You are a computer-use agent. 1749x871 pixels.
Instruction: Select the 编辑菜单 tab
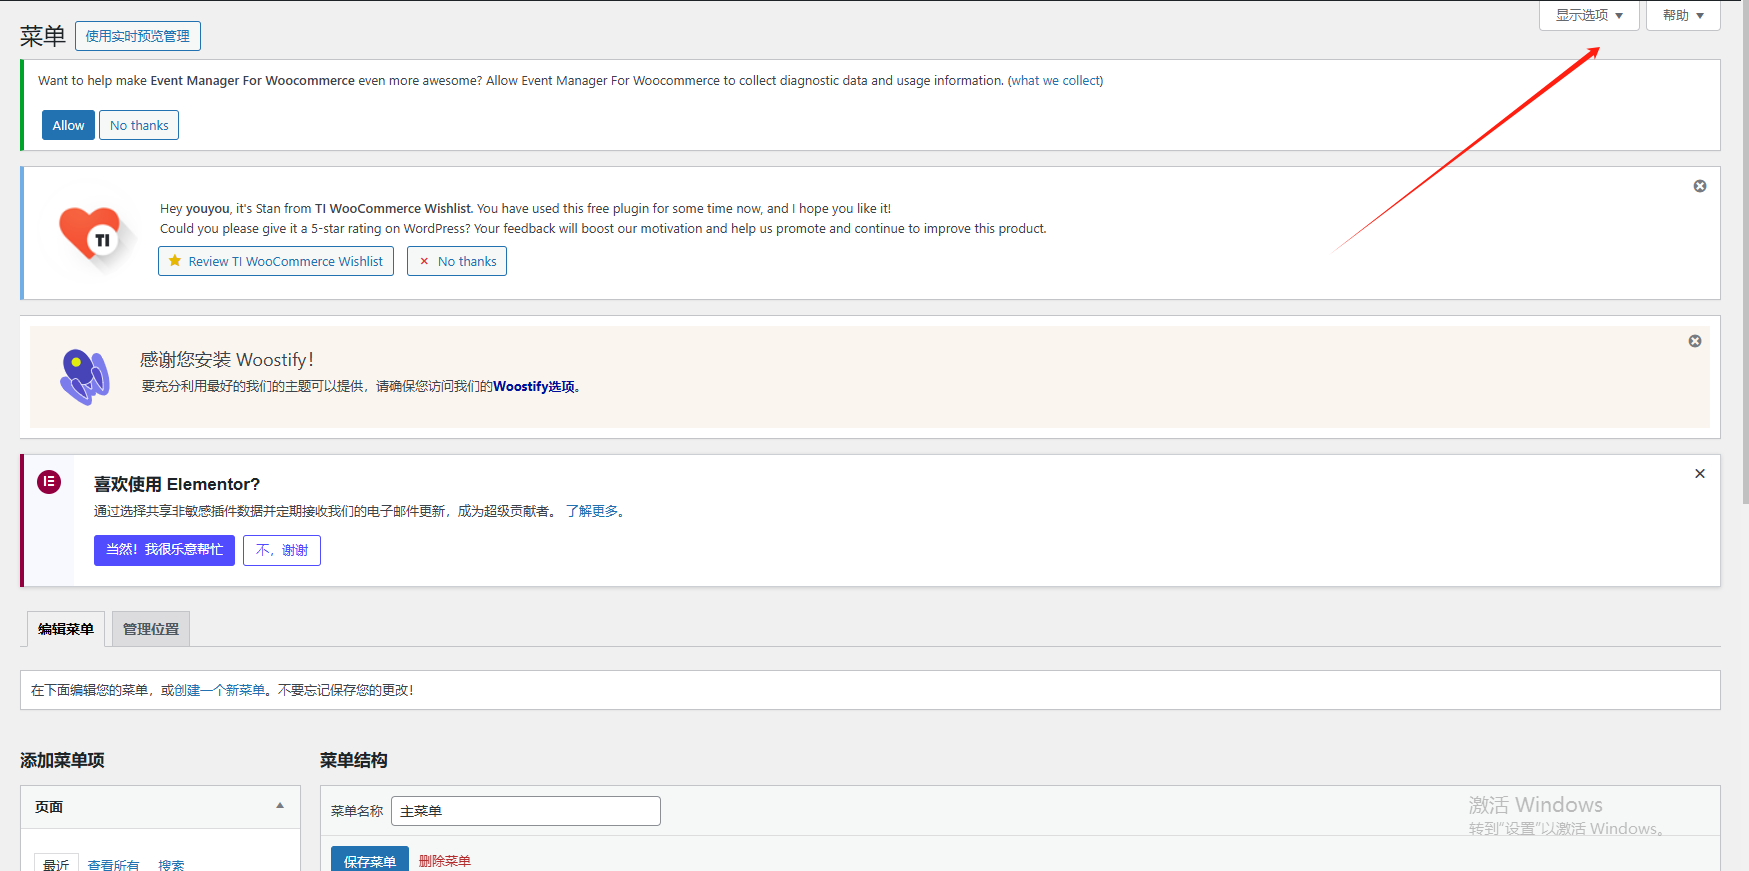66,629
